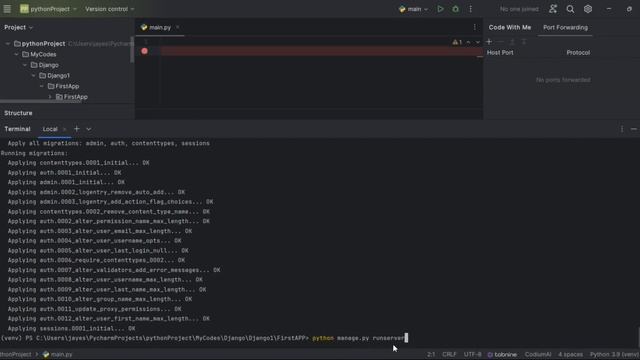
Task: Click the CRLF line separator setting
Action: click(x=449, y=355)
